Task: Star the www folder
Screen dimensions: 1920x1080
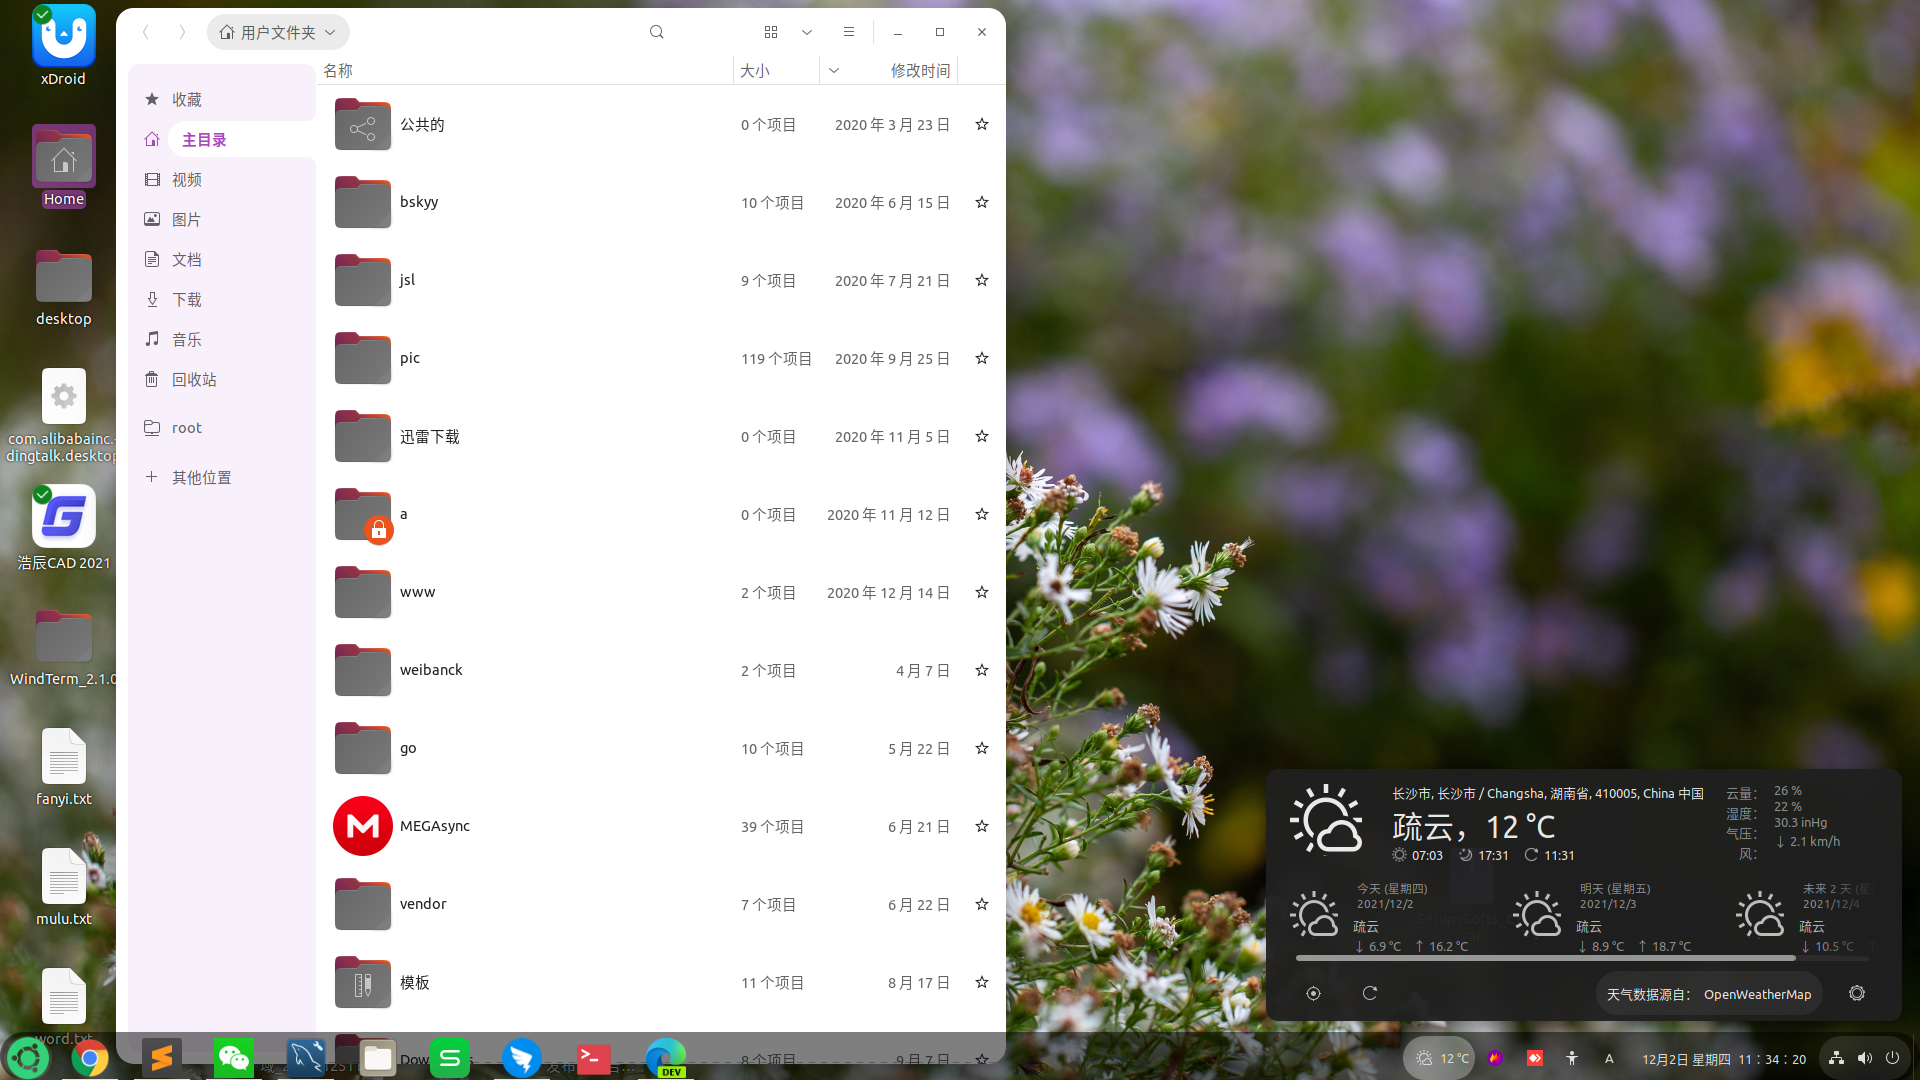Action: point(982,592)
